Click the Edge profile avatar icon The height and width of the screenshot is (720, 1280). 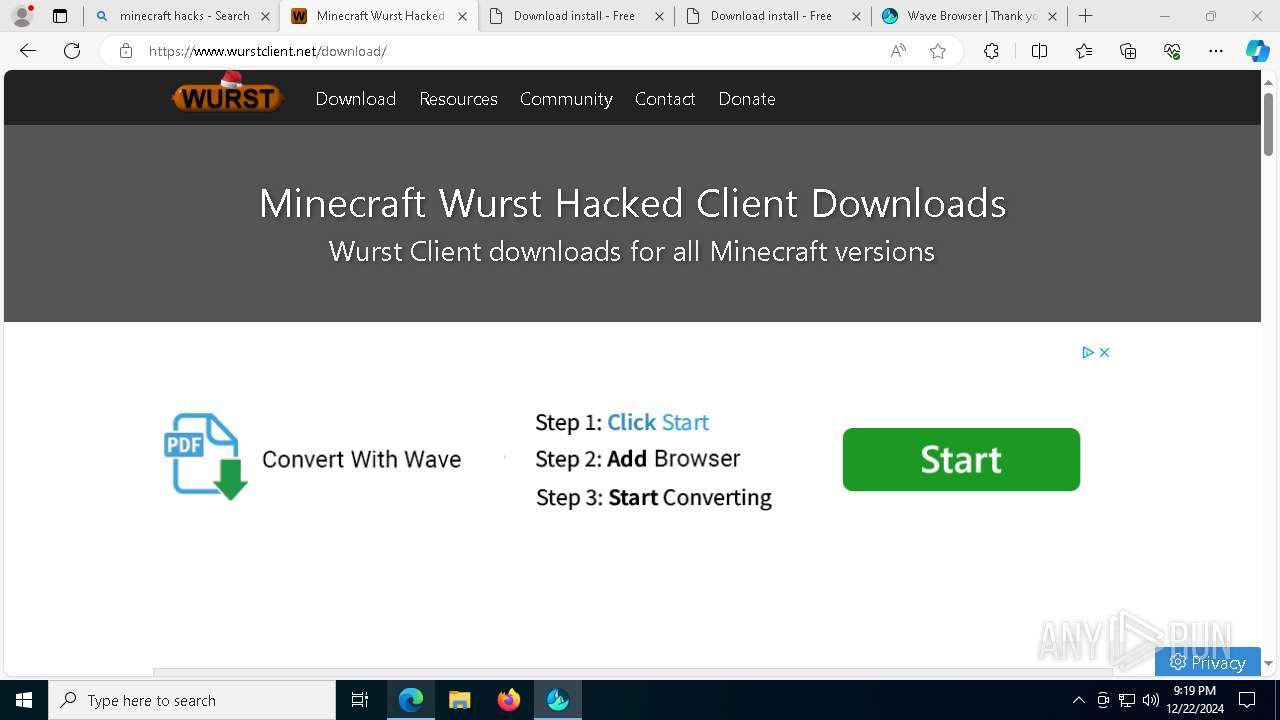click(22, 16)
